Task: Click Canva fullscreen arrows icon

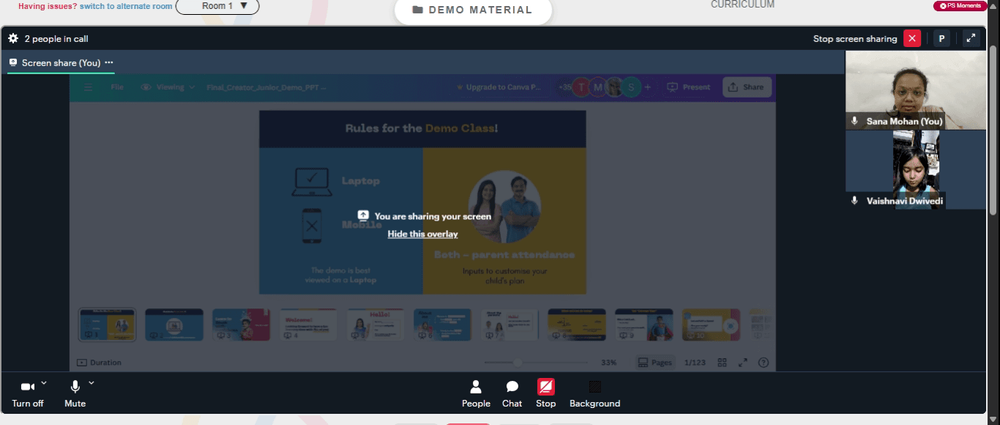Action: point(742,362)
